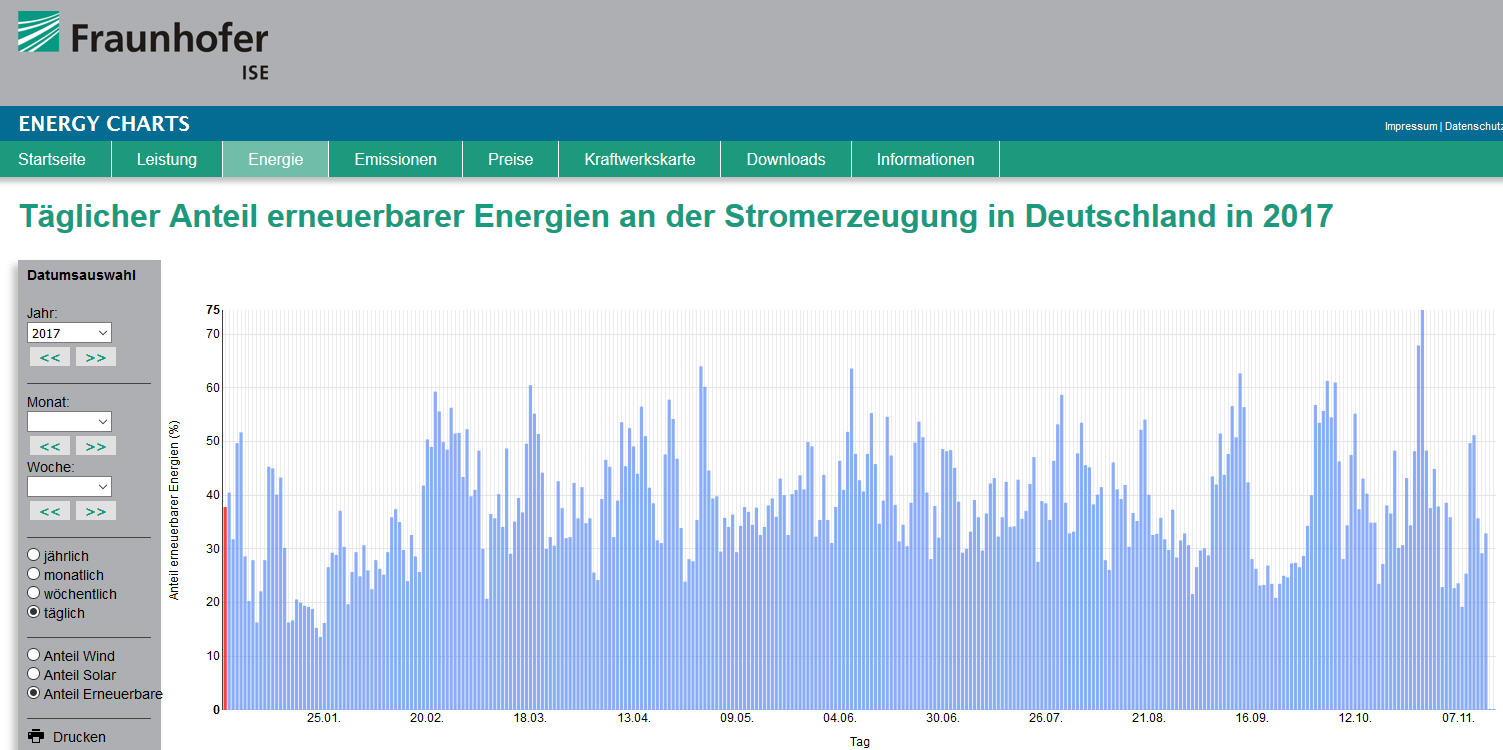
Task: Click the red first bar in chart
Action: pyautogui.click(x=225, y=608)
